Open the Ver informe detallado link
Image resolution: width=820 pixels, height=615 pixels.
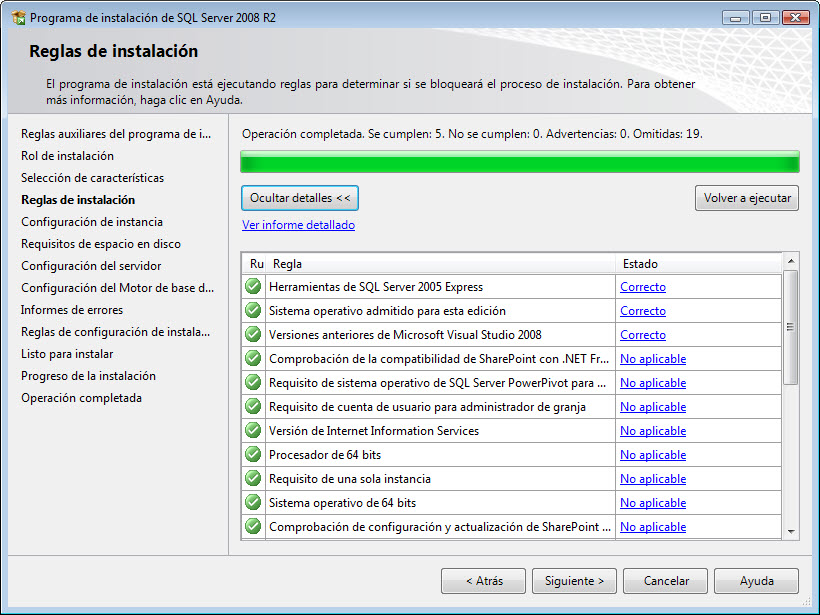tap(298, 225)
